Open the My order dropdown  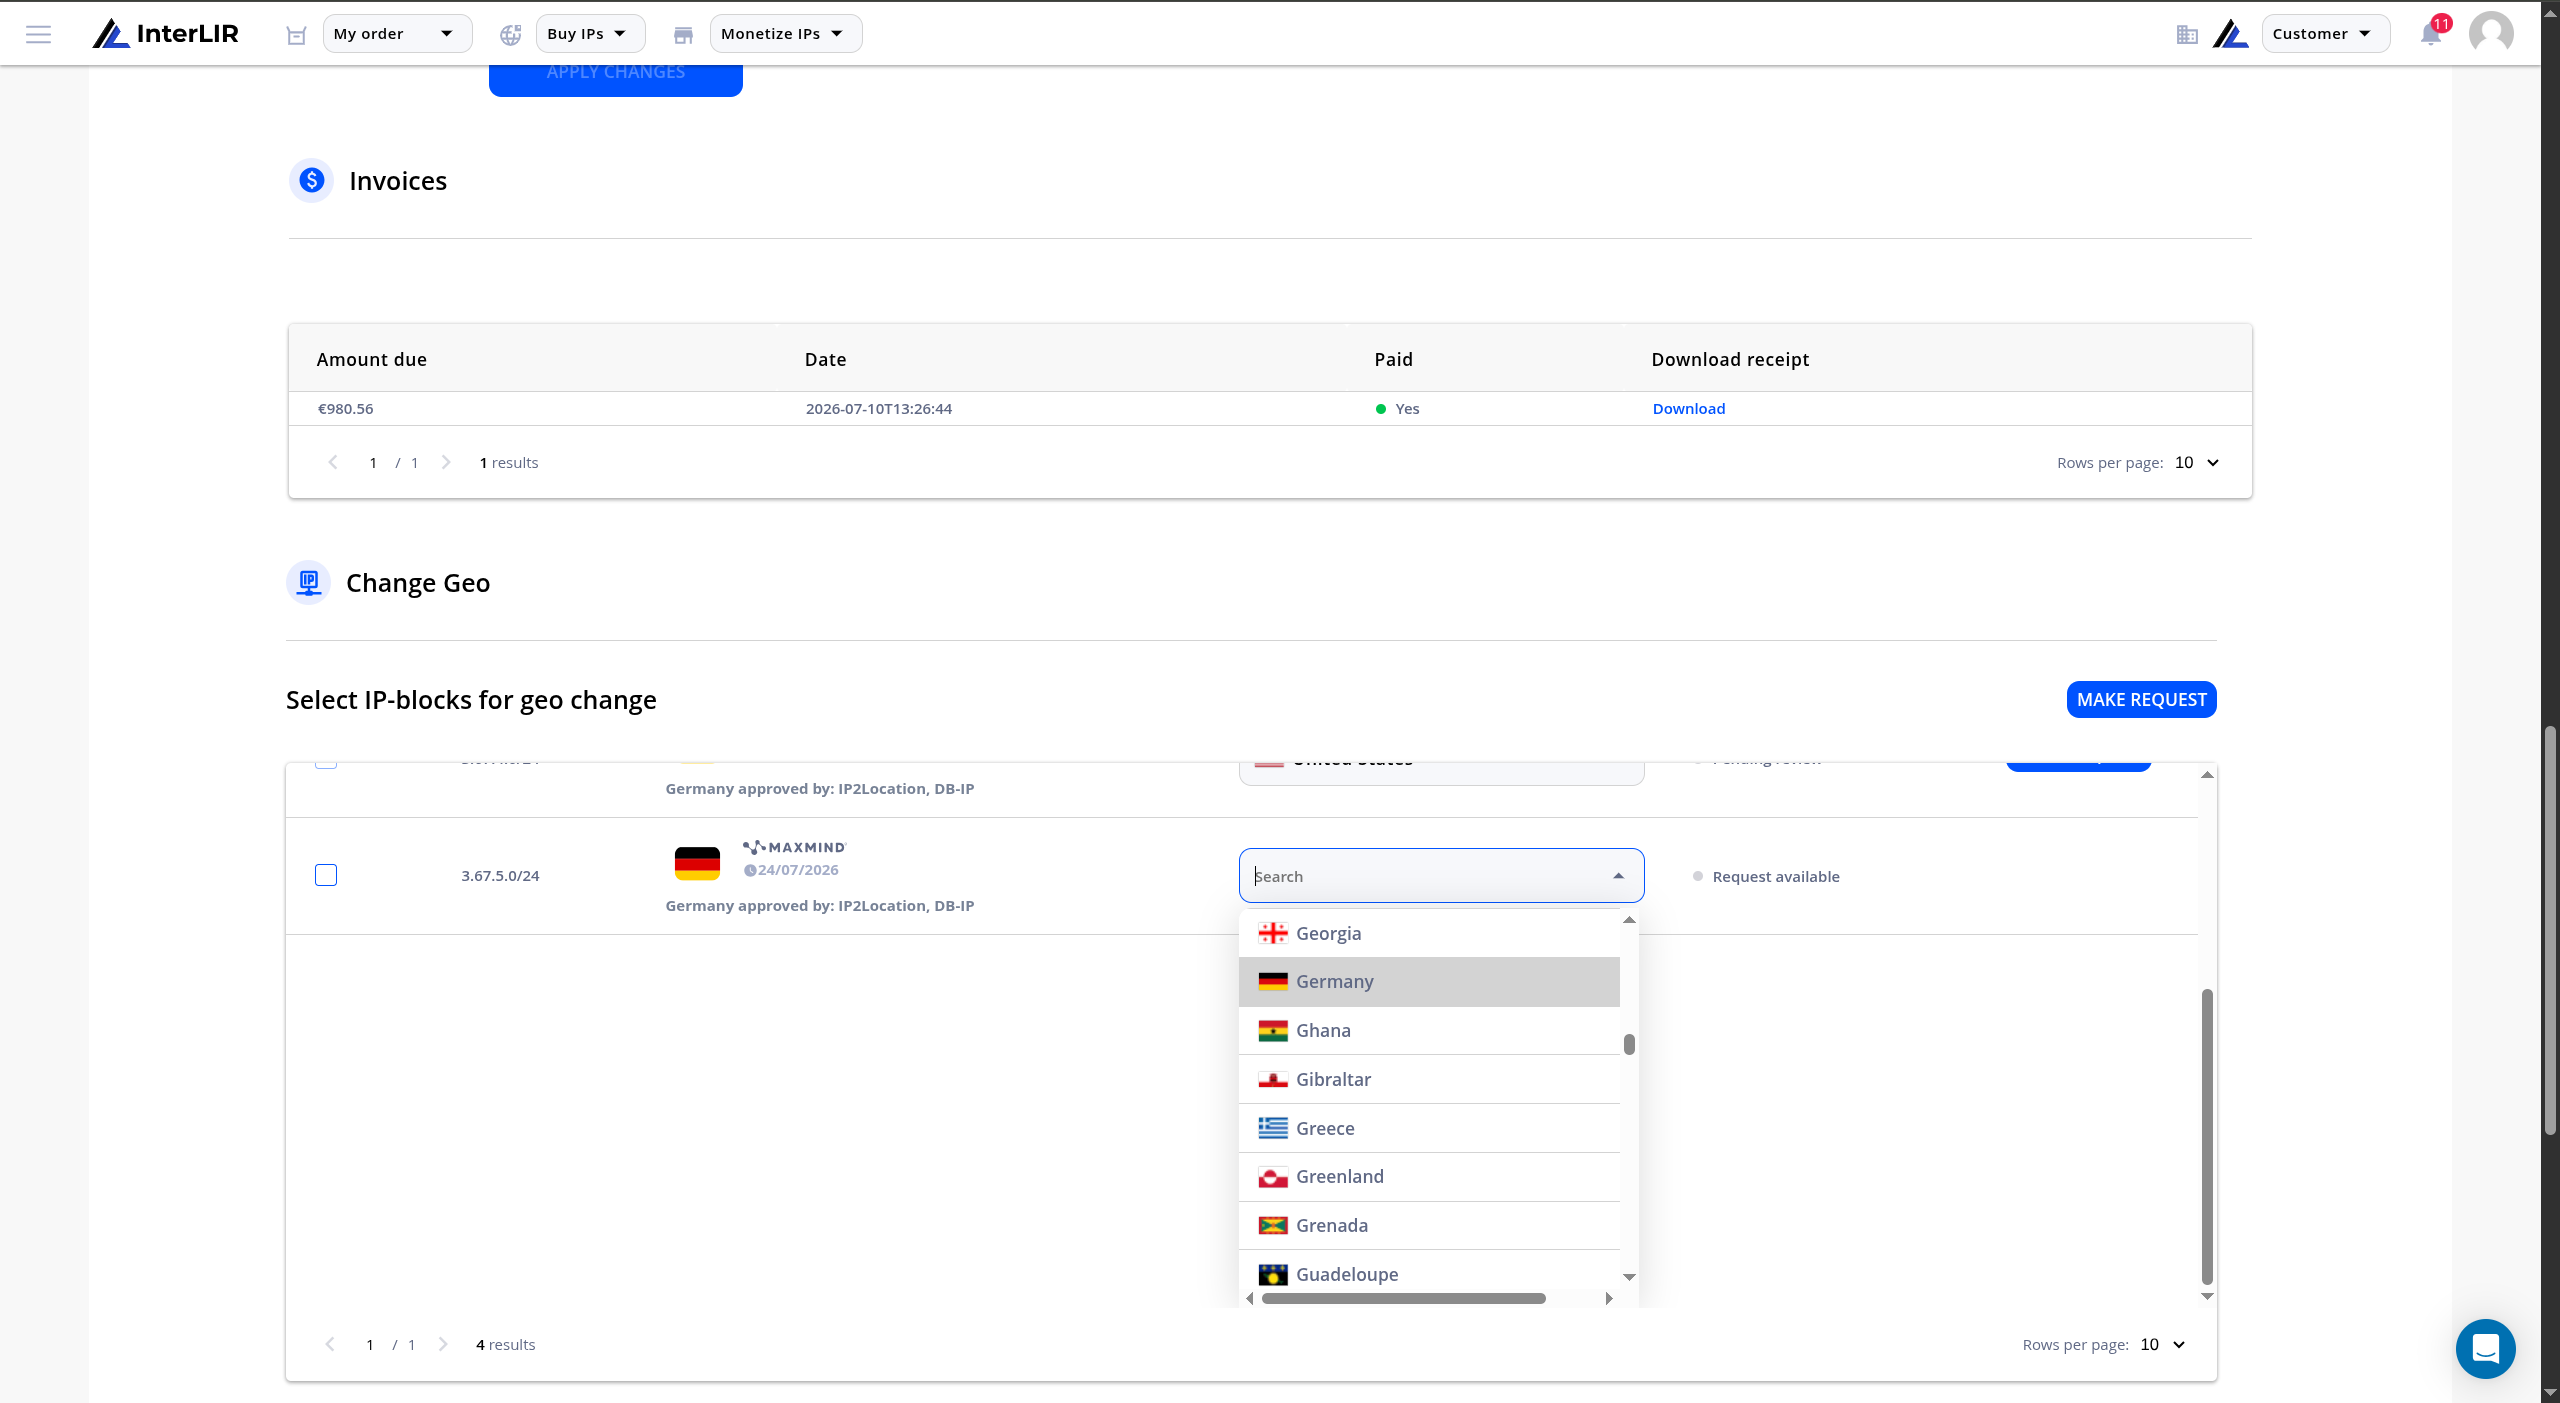tap(397, 34)
